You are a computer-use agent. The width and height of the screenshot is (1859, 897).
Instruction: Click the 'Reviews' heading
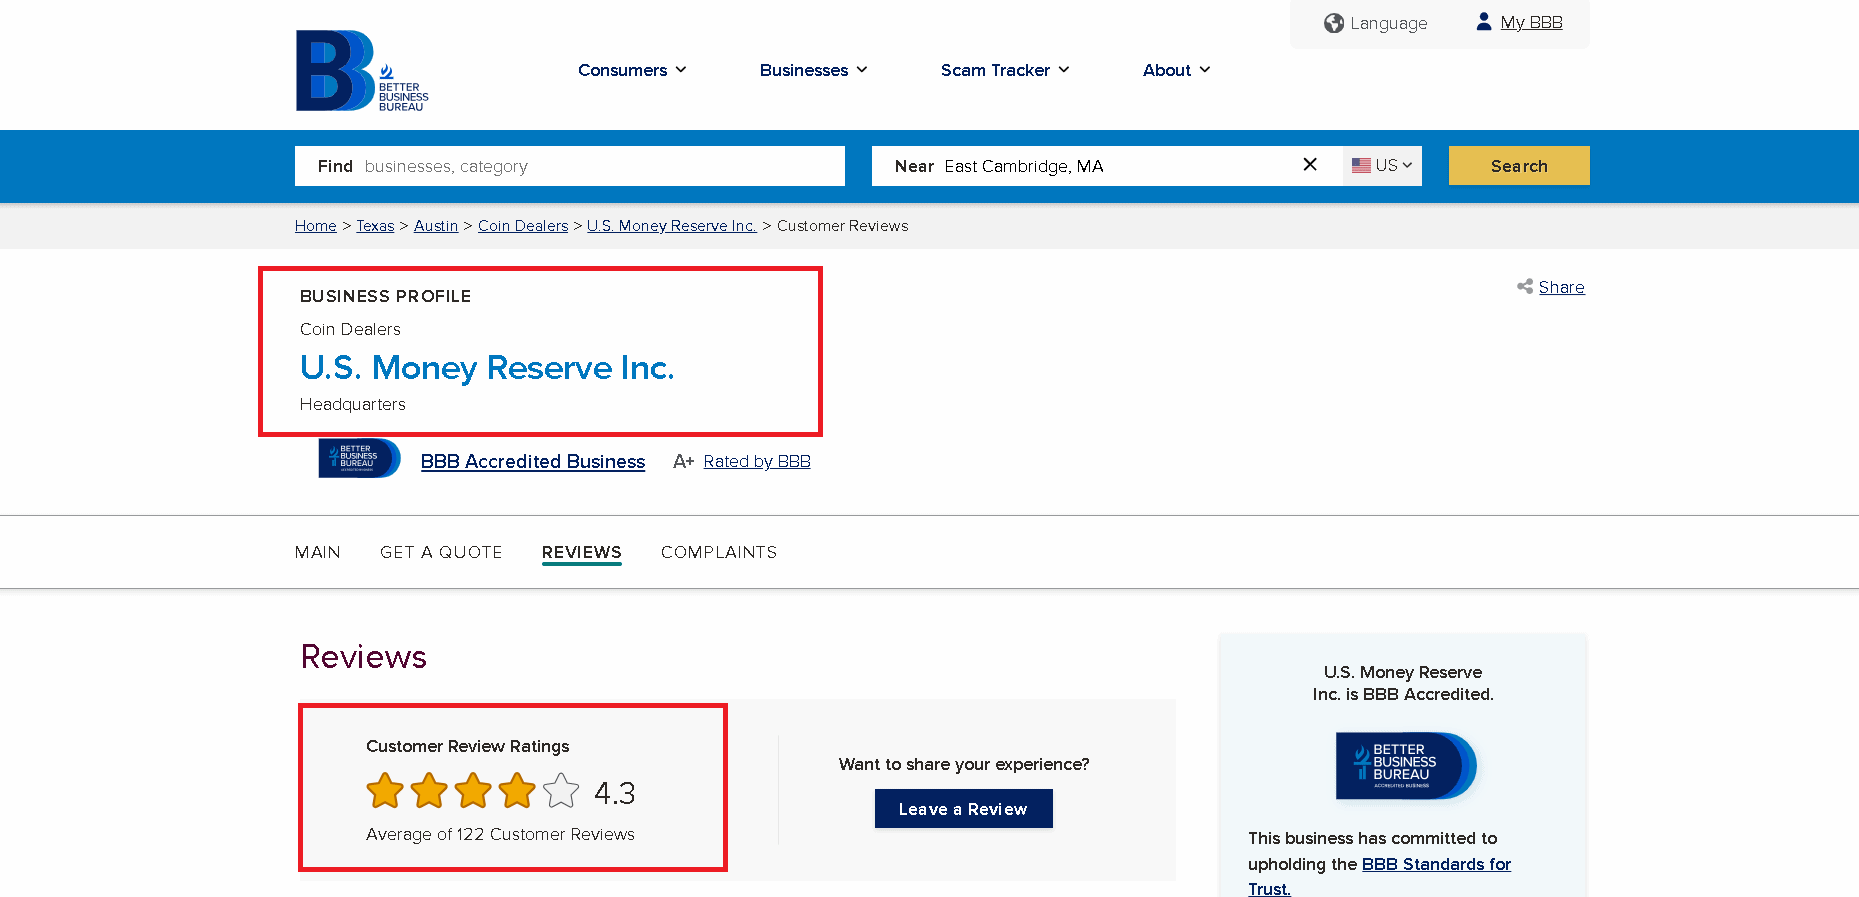[364, 657]
